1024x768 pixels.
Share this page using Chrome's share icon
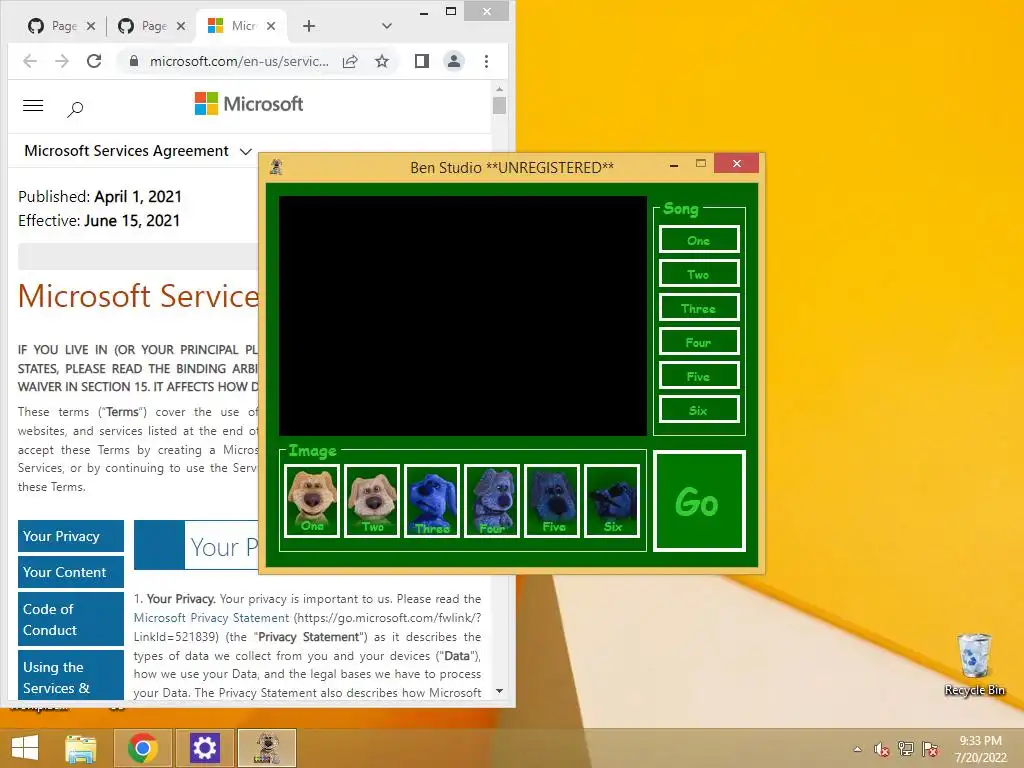pos(350,61)
